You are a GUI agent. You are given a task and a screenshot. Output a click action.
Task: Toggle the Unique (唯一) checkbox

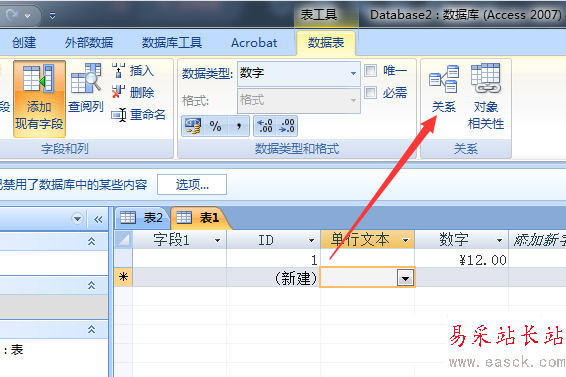(x=371, y=70)
